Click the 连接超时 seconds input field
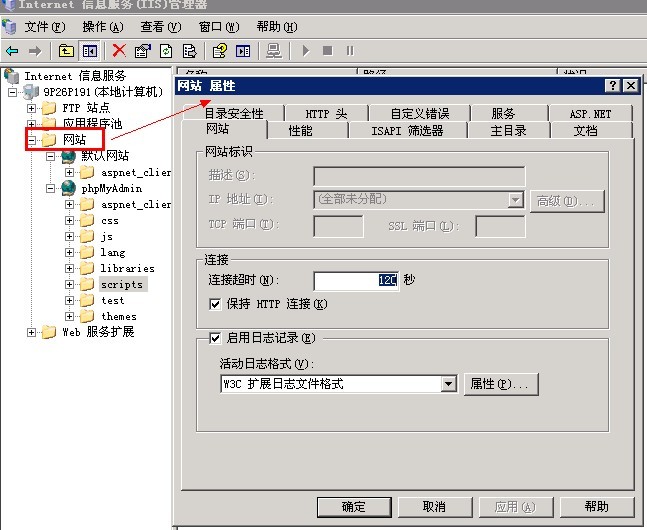 [x=355, y=281]
